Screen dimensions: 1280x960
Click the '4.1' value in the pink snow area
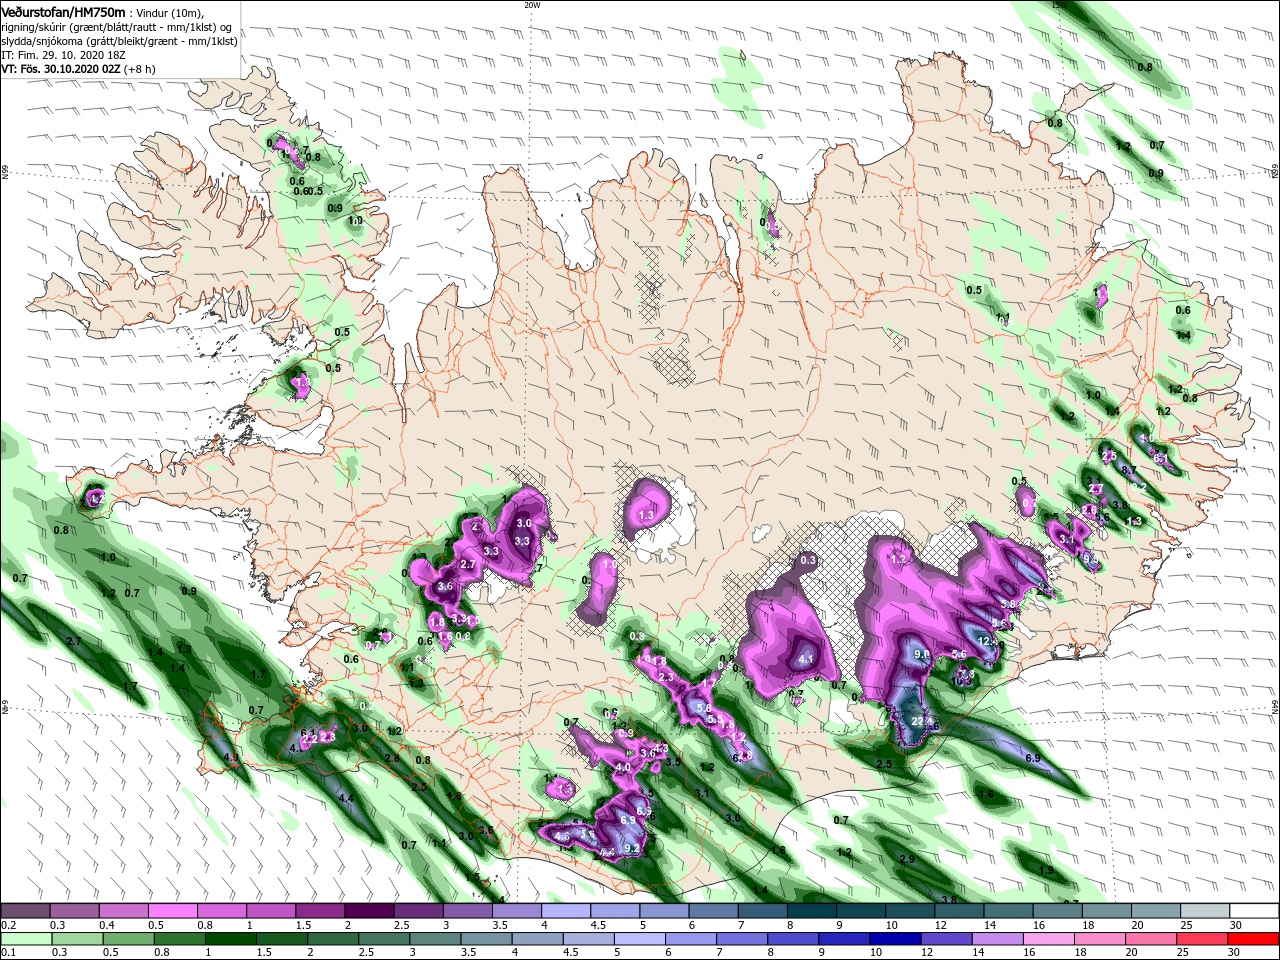point(806,660)
